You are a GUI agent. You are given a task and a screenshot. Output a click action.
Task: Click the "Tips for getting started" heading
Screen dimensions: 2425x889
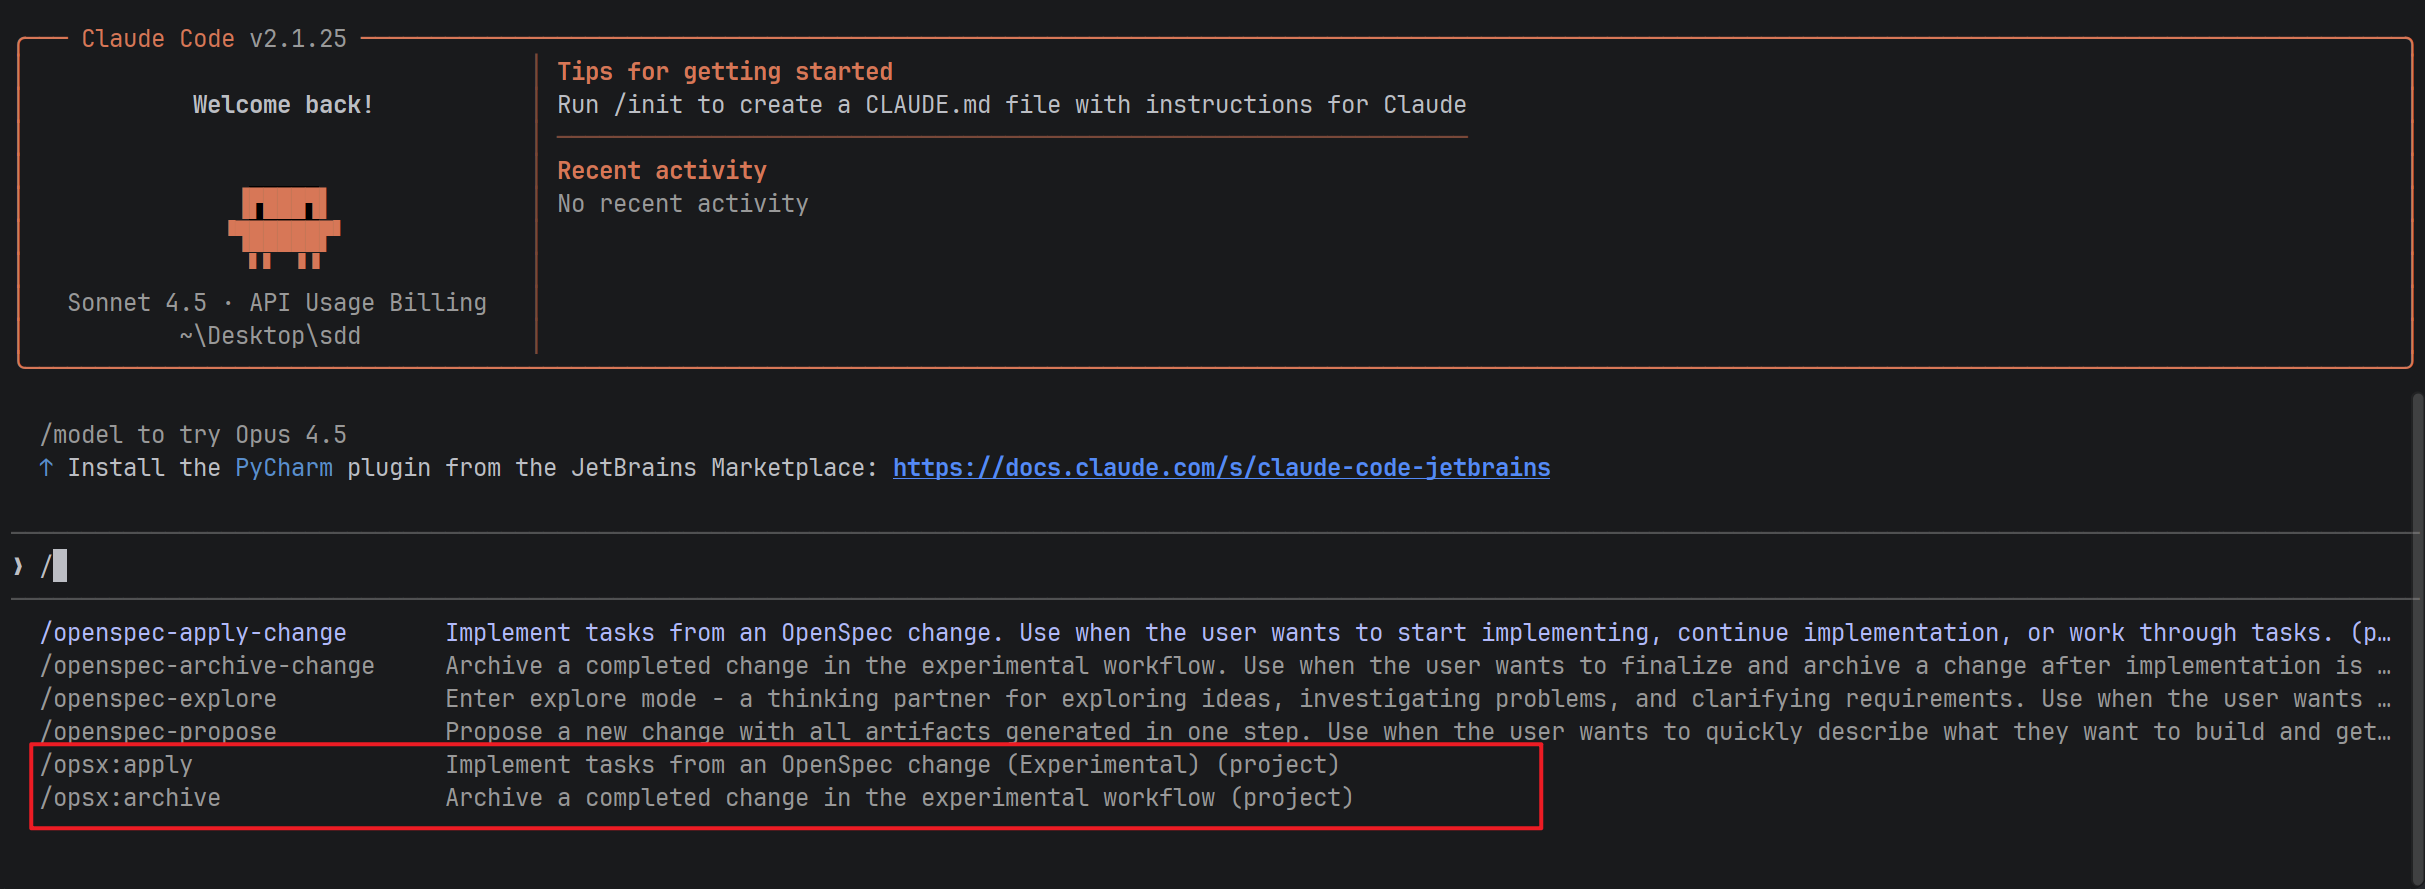coord(725,72)
